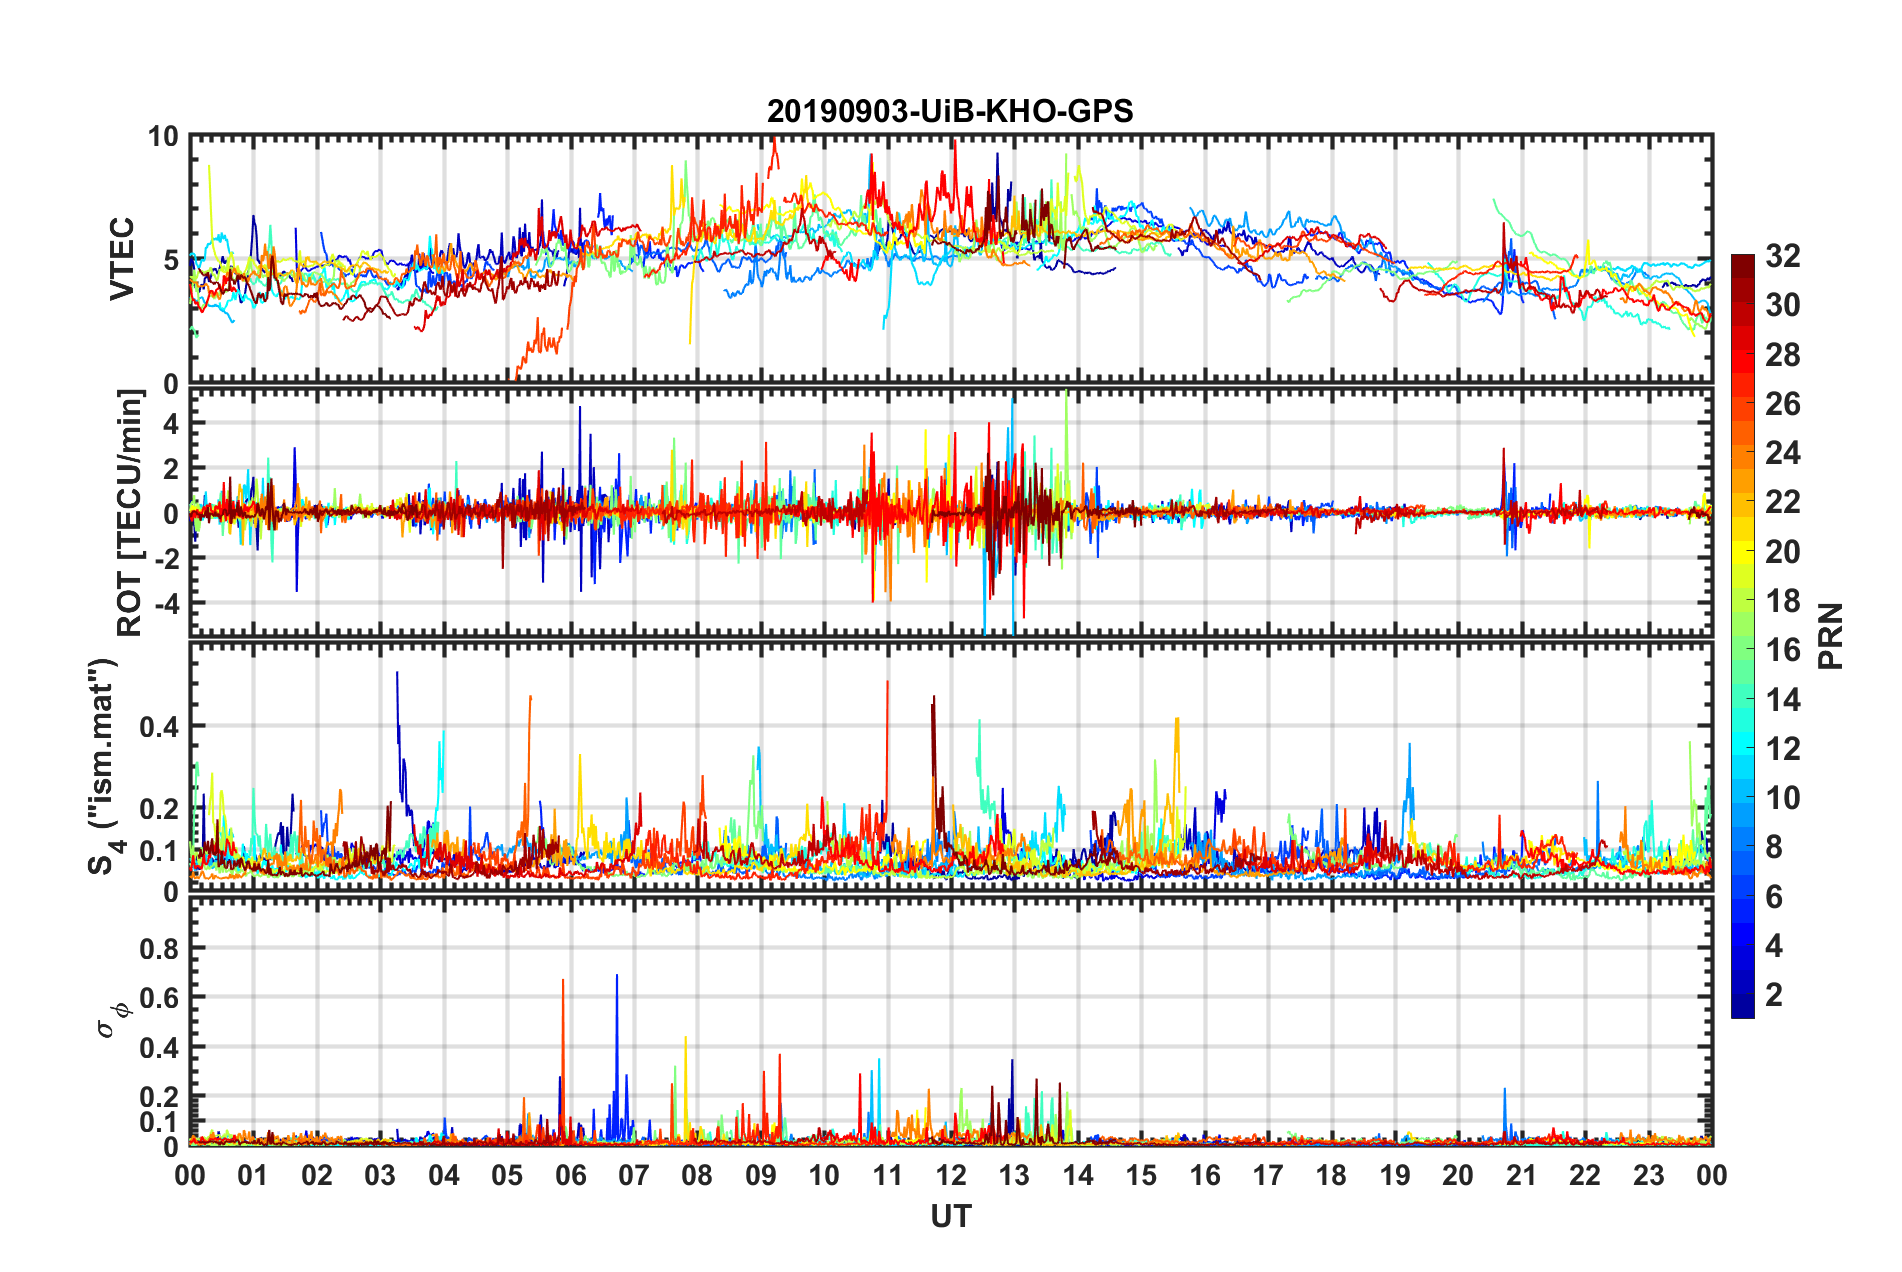Select the "21" hour label on the UT axis
Screen dimensions: 1902x1272
coord(1522,1175)
